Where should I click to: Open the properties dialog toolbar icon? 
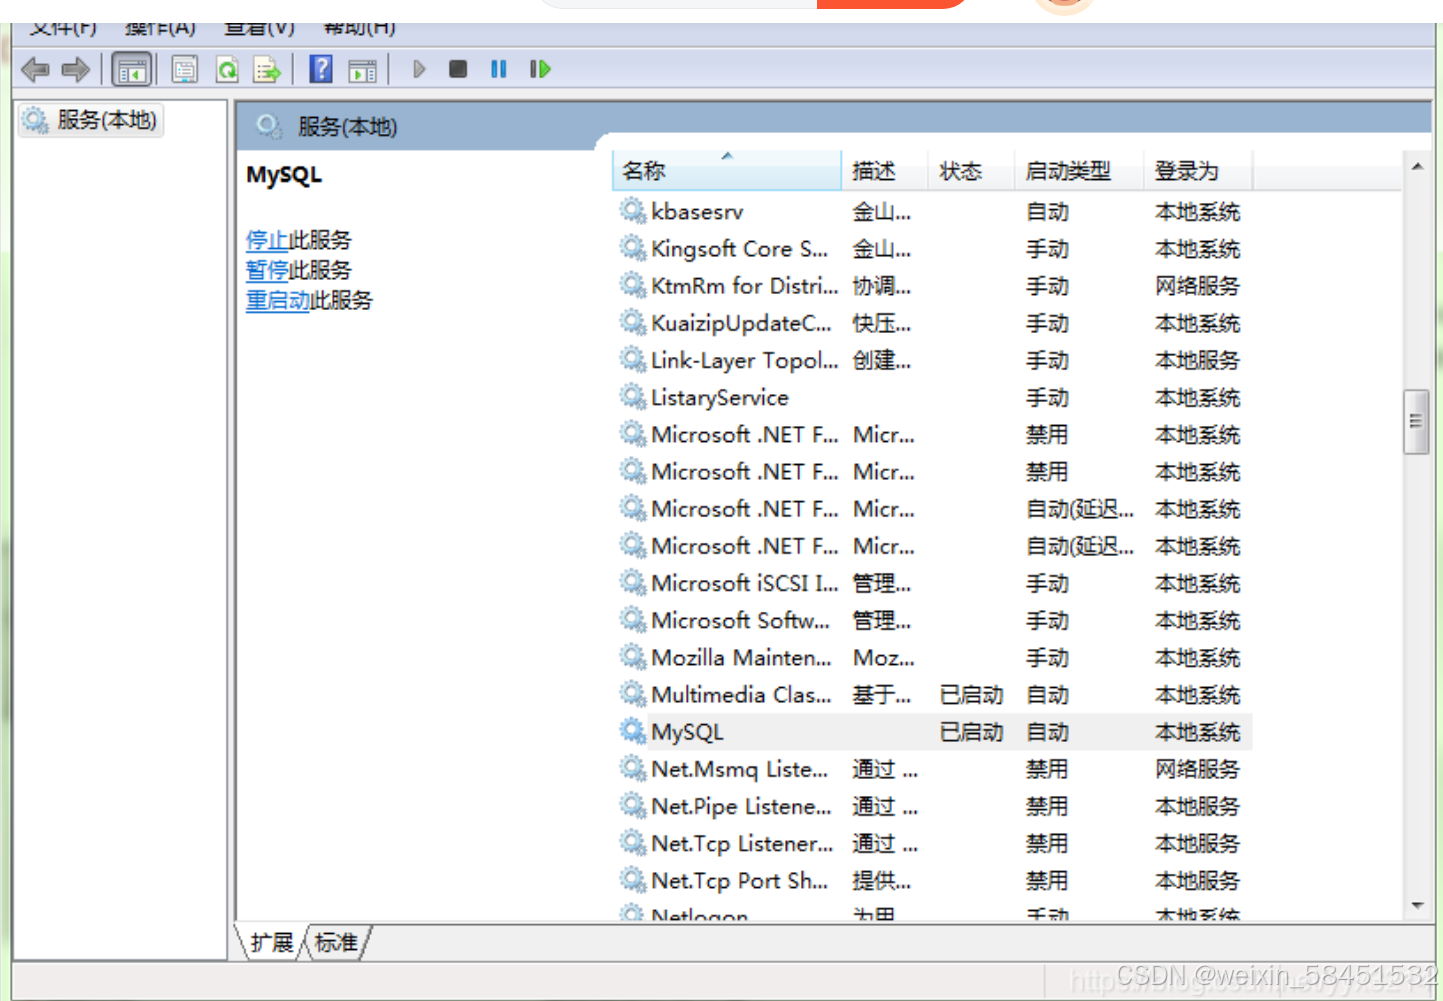click(x=184, y=69)
